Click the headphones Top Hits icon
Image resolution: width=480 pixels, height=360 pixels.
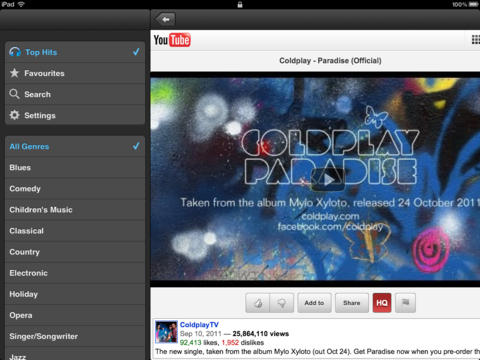coord(15,52)
